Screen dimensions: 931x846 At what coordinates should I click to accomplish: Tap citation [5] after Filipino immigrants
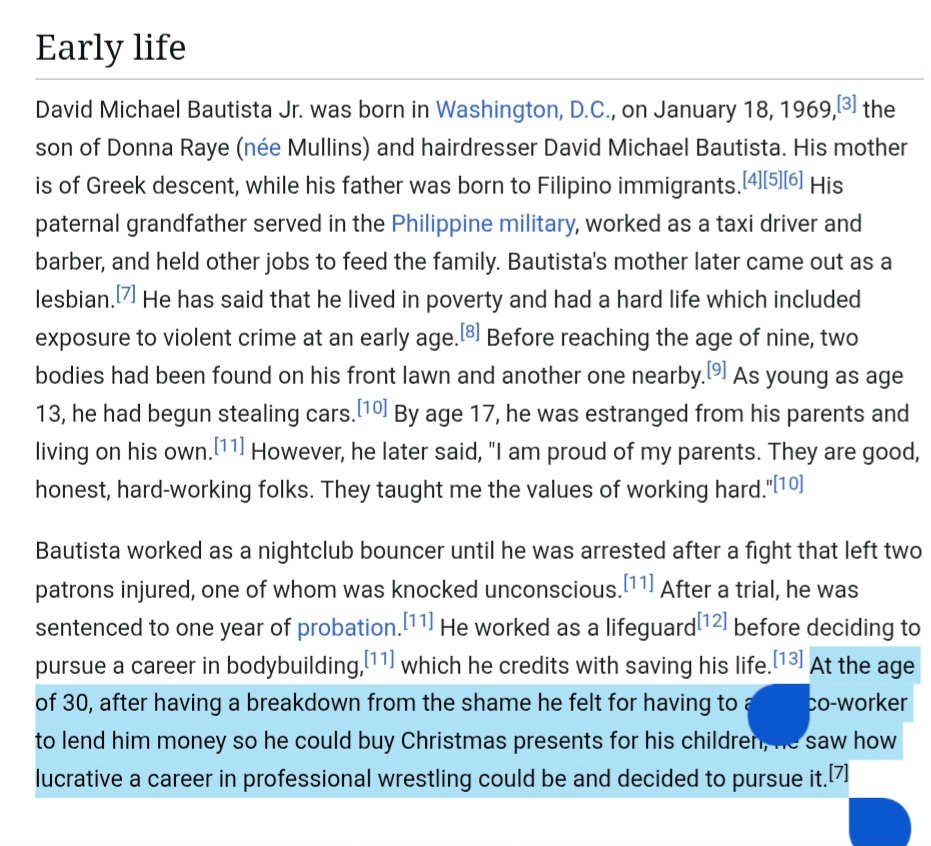pos(772,179)
